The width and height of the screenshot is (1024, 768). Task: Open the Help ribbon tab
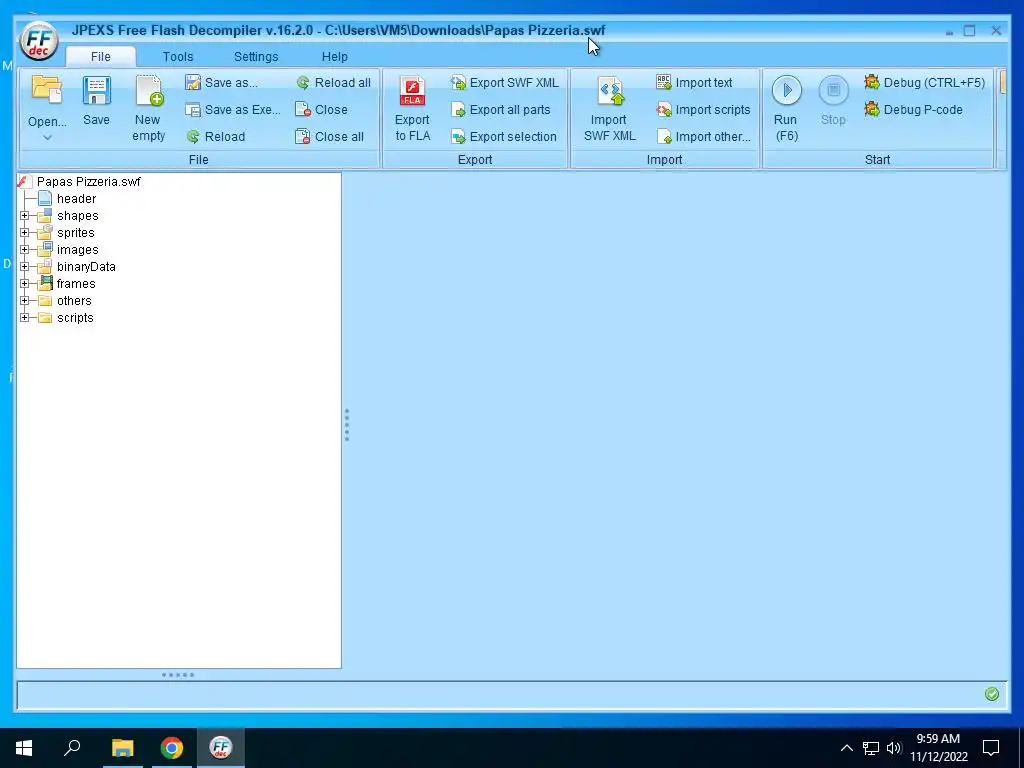point(334,57)
